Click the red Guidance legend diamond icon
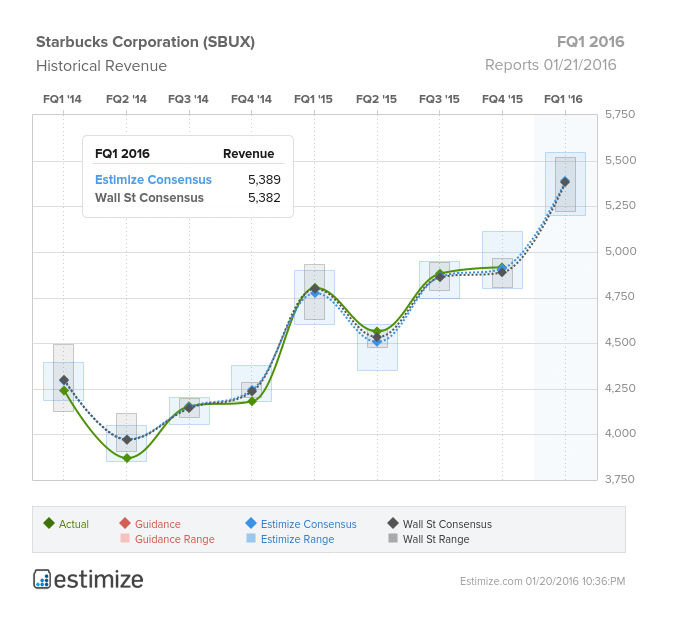This screenshot has height=620, width=675. (x=125, y=524)
